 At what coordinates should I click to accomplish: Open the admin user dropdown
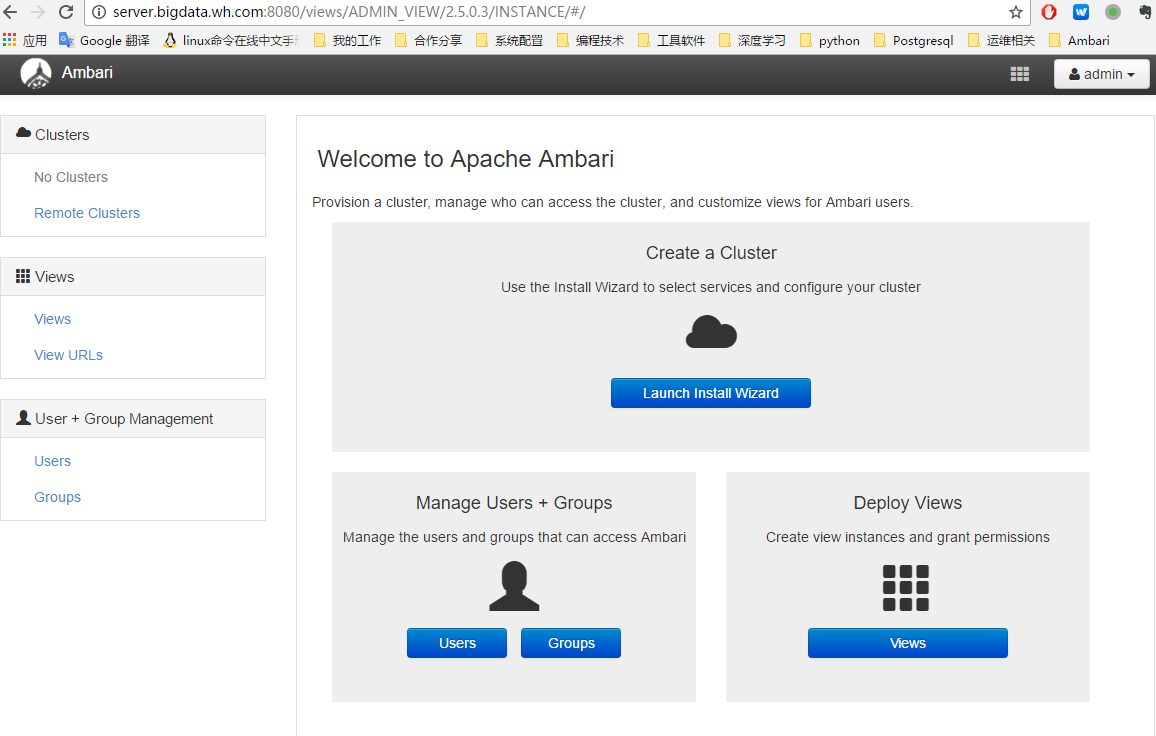tap(1101, 74)
